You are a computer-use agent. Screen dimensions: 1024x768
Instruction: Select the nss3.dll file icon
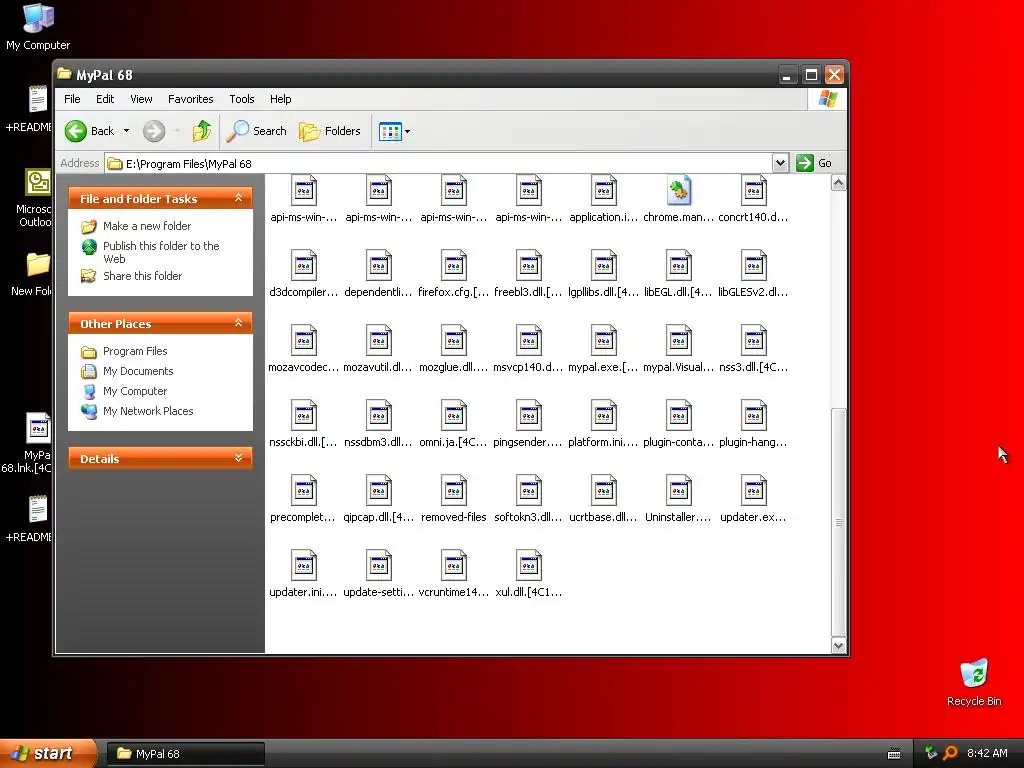(754, 341)
